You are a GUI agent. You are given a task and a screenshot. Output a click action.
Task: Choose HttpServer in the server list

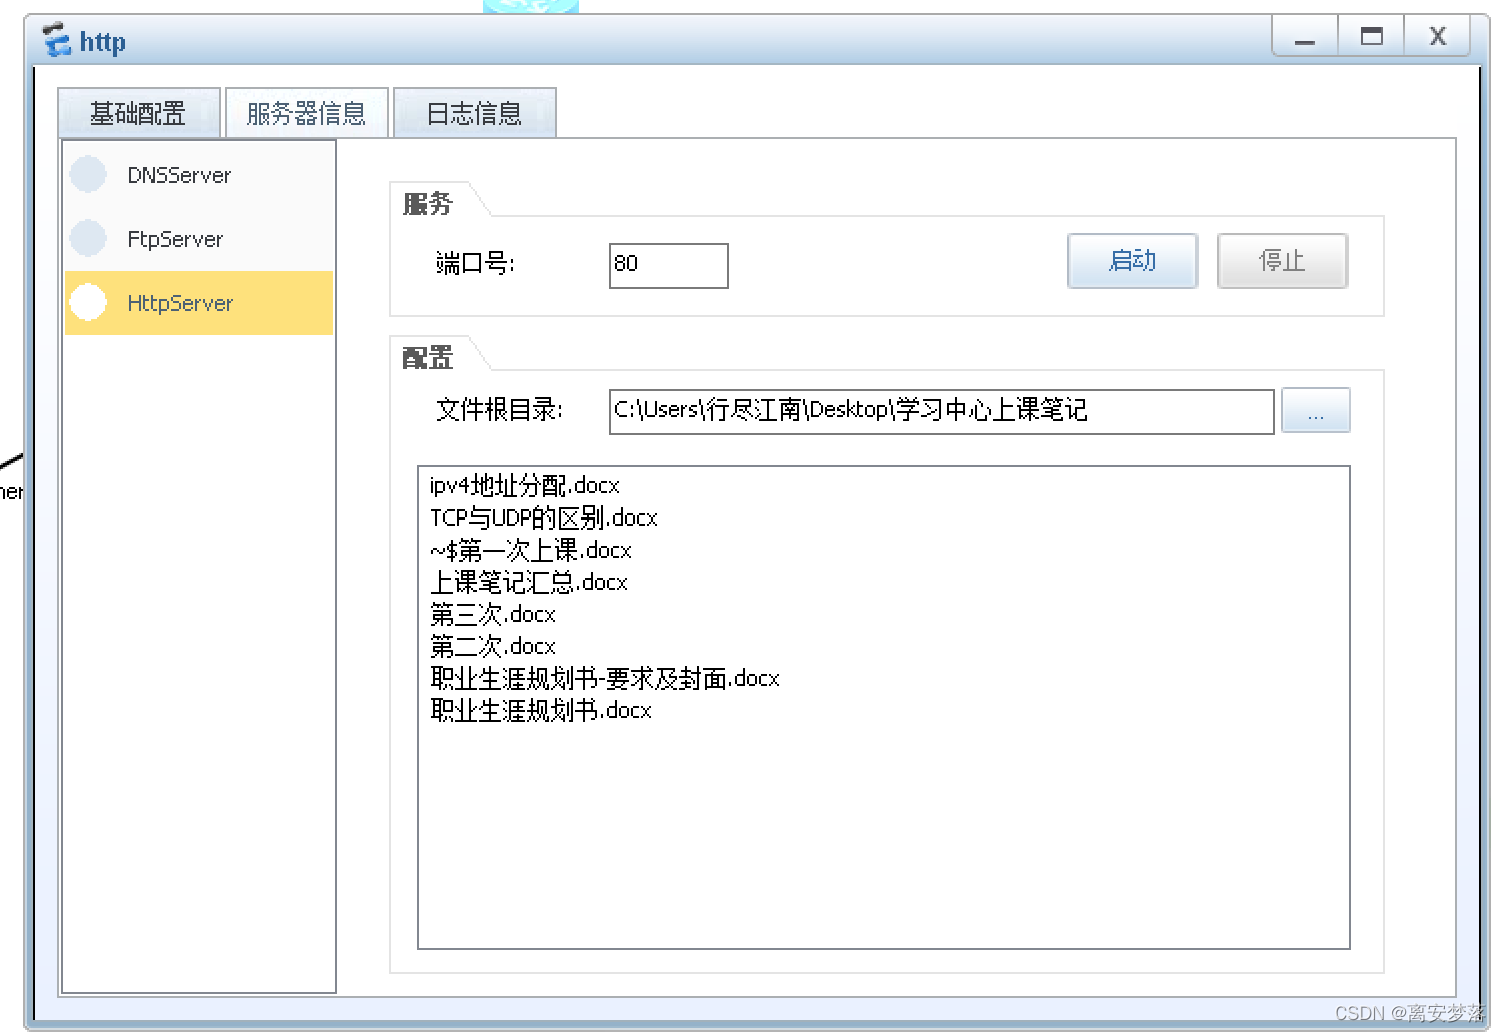tap(199, 303)
